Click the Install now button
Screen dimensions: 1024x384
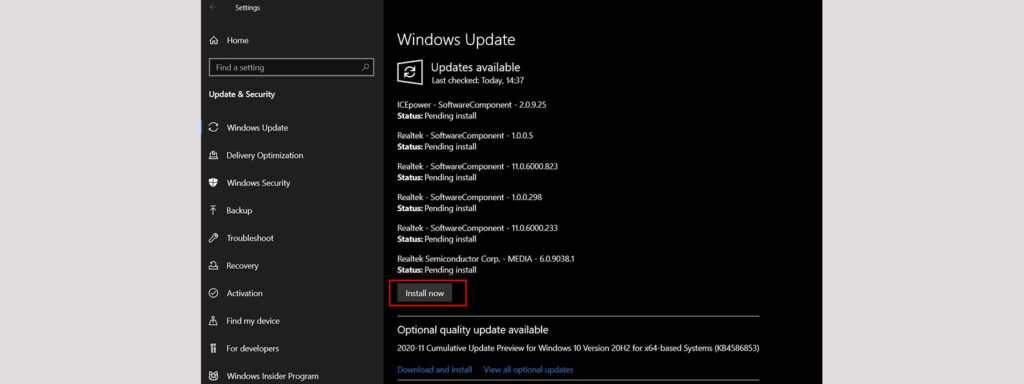424,293
